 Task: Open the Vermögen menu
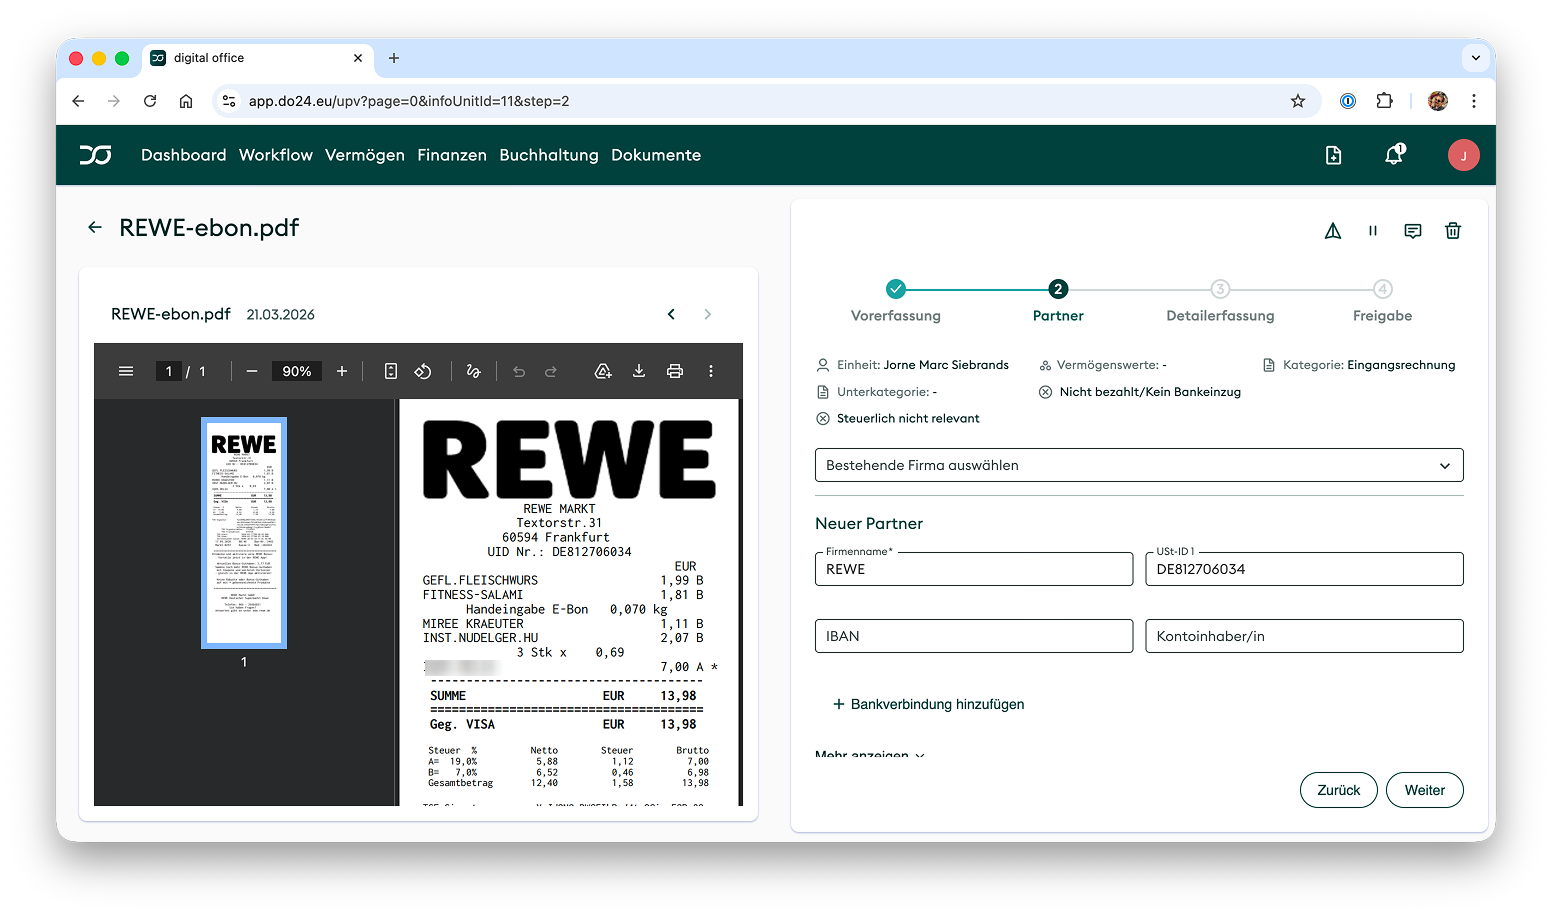[x=365, y=155]
